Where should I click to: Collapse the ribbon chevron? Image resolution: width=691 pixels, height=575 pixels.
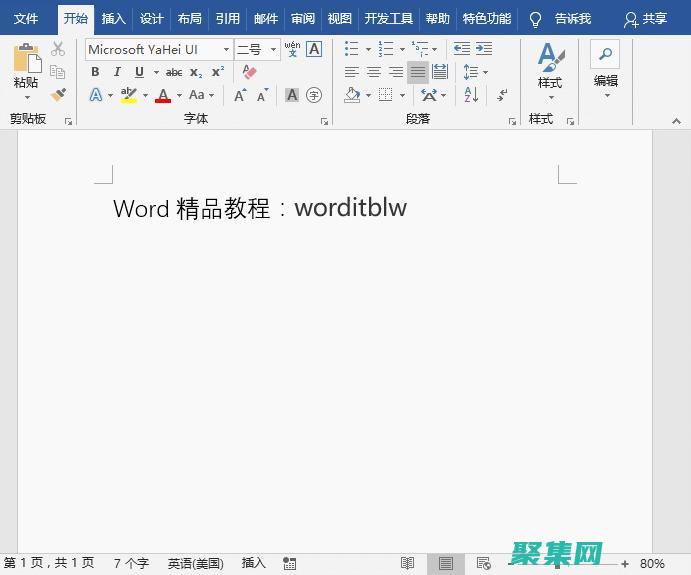pos(676,121)
